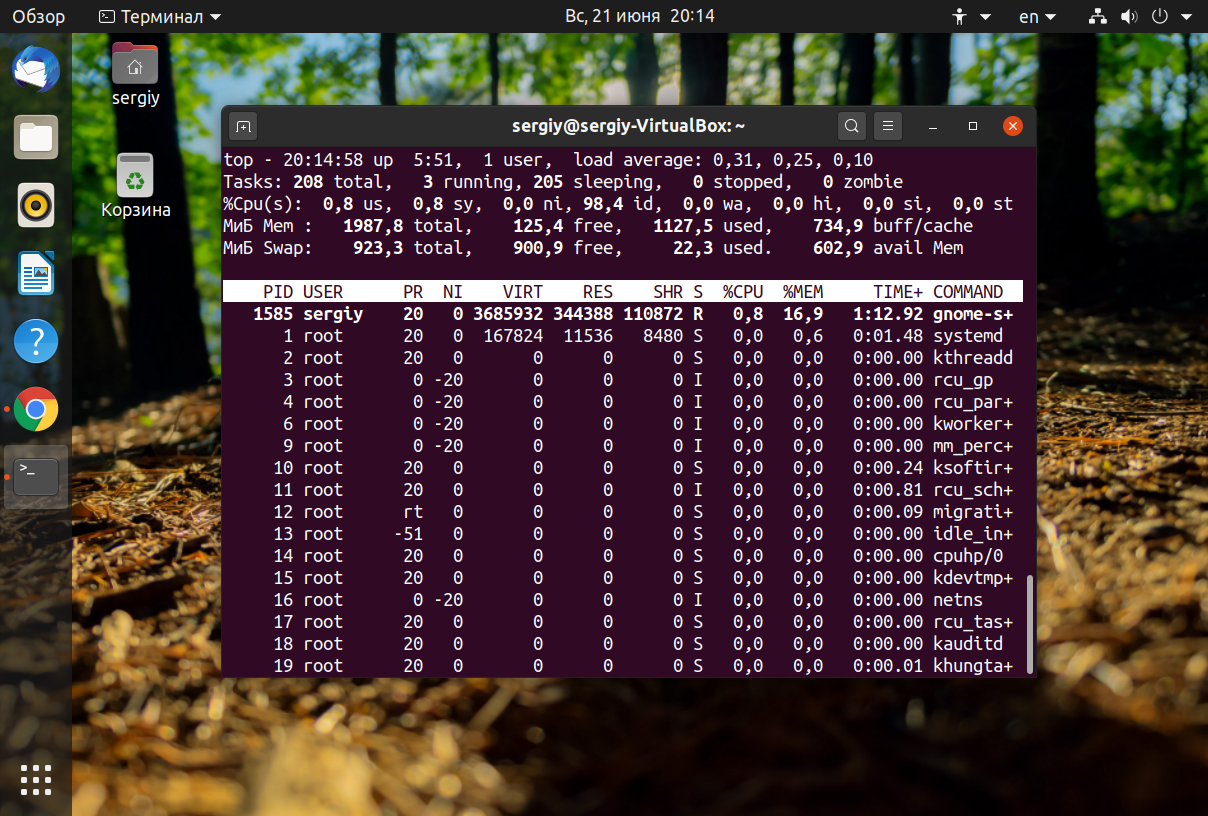Viewport: 1208px width, 816px height.
Task: Open the sergiy home folder on desktop
Action: pos(135,74)
